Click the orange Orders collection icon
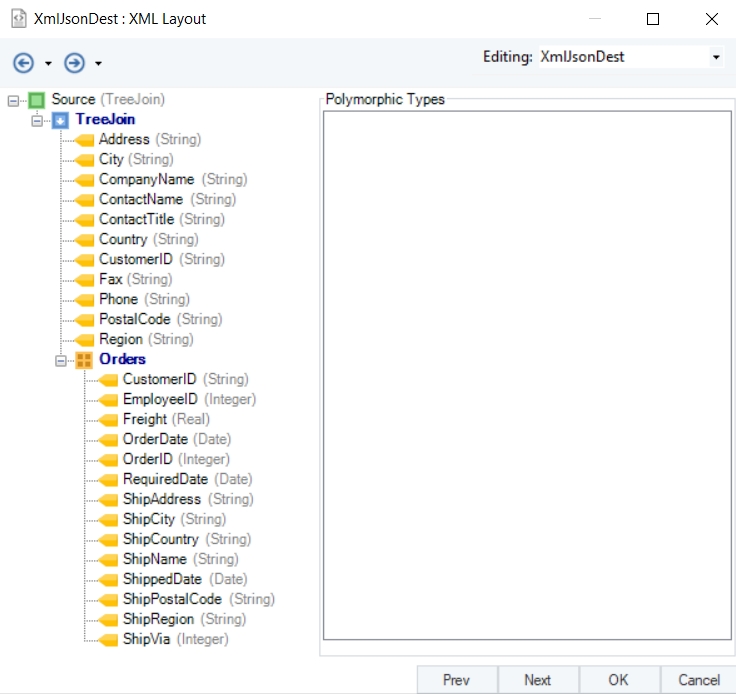 click(84, 360)
